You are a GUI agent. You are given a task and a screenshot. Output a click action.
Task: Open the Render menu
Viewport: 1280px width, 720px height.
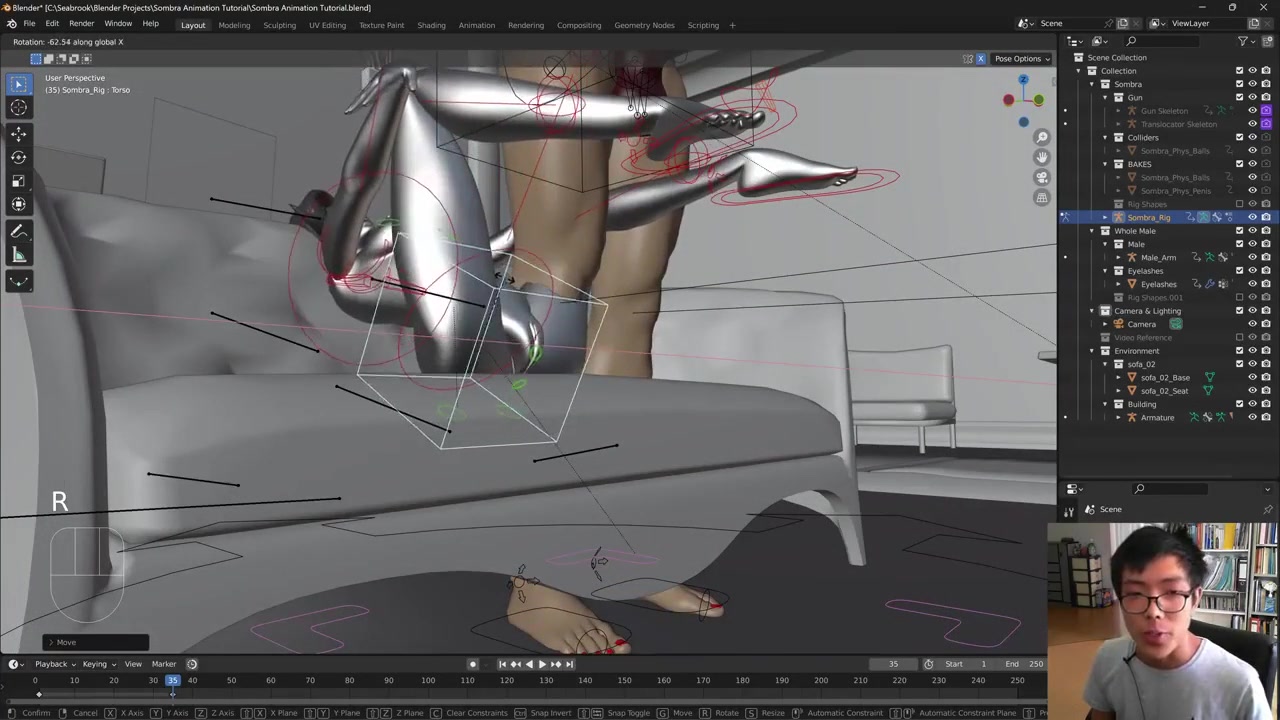click(81, 23)
